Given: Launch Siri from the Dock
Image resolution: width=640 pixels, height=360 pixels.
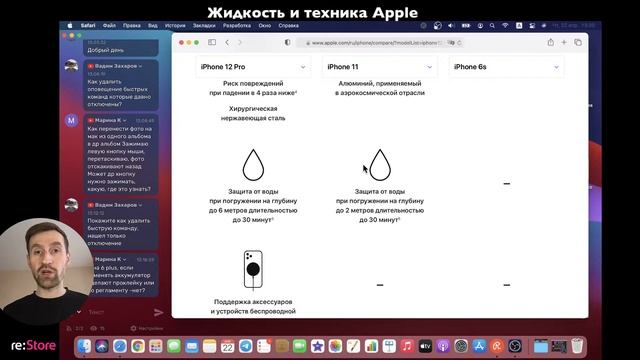Looking at the screenshot, I should tap(102, 346).
